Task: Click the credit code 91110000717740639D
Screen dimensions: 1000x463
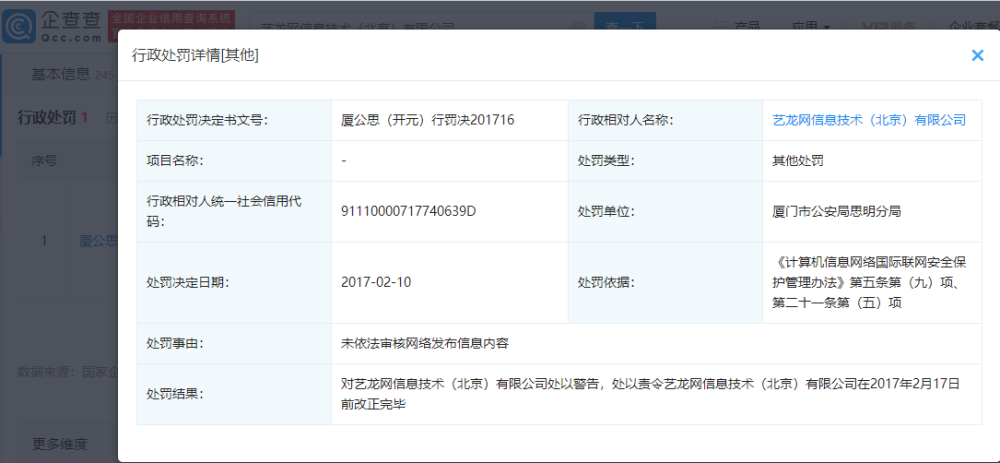Action: point(409,211)
